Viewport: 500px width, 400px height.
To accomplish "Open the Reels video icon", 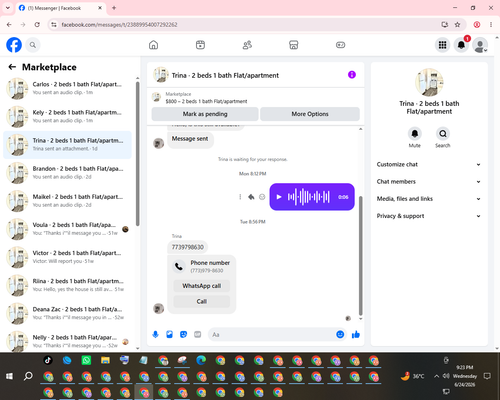I will [200, 45].
